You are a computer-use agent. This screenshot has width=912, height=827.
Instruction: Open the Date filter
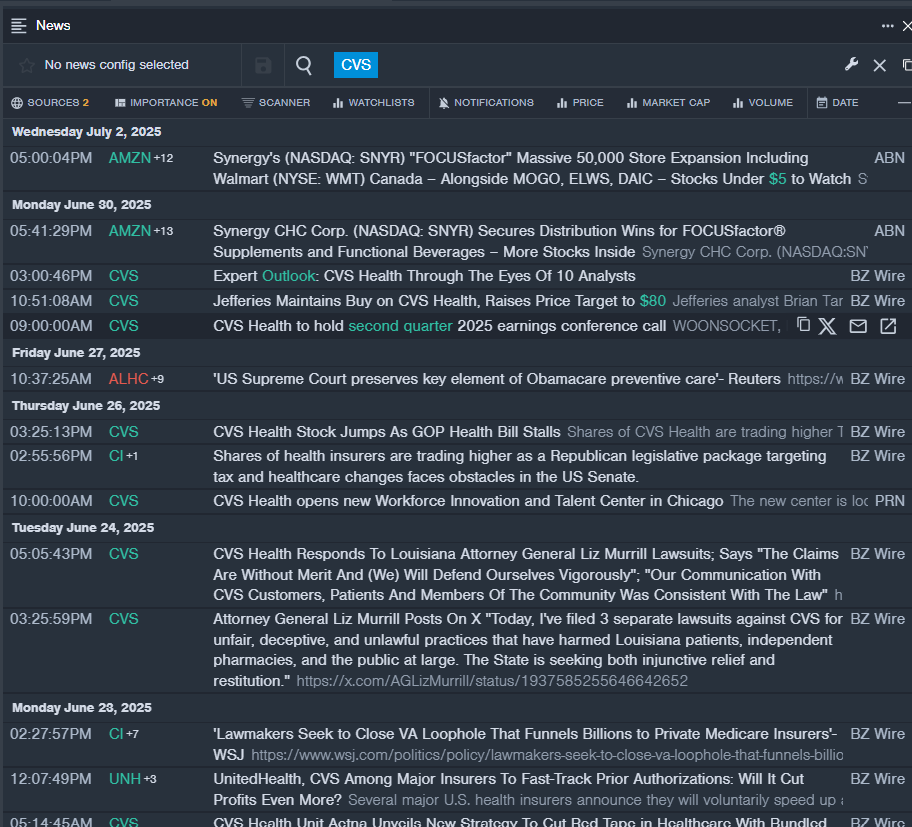[837, 103]
